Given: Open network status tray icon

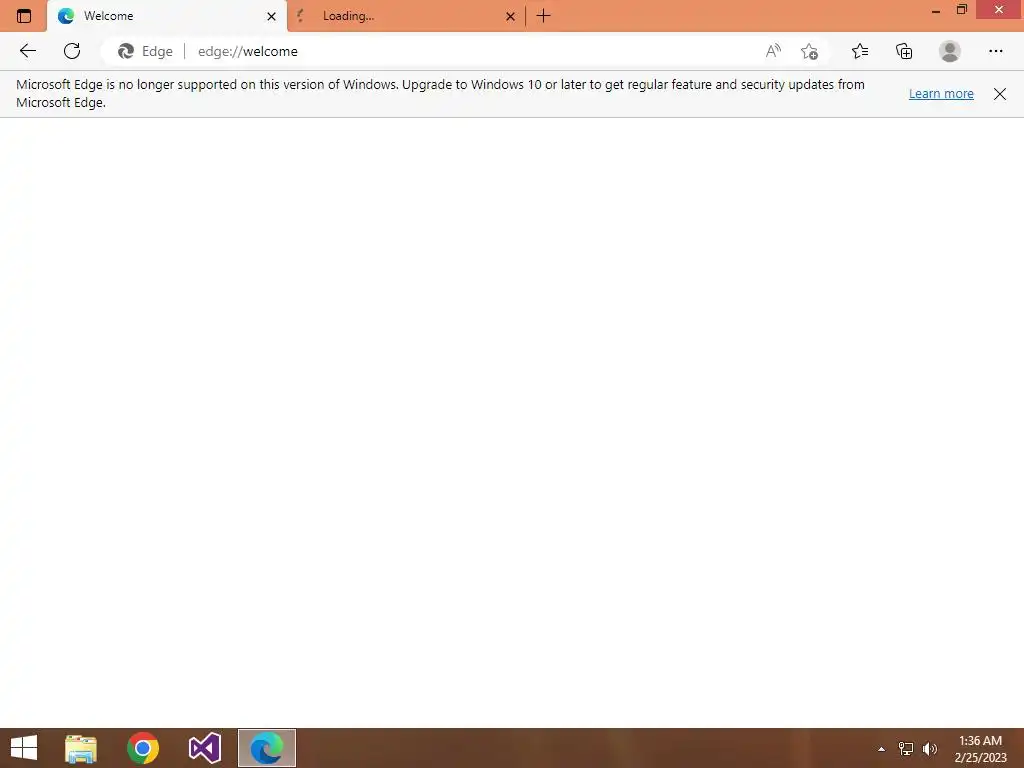Looking at the screenshot, I should coord(906,748).
